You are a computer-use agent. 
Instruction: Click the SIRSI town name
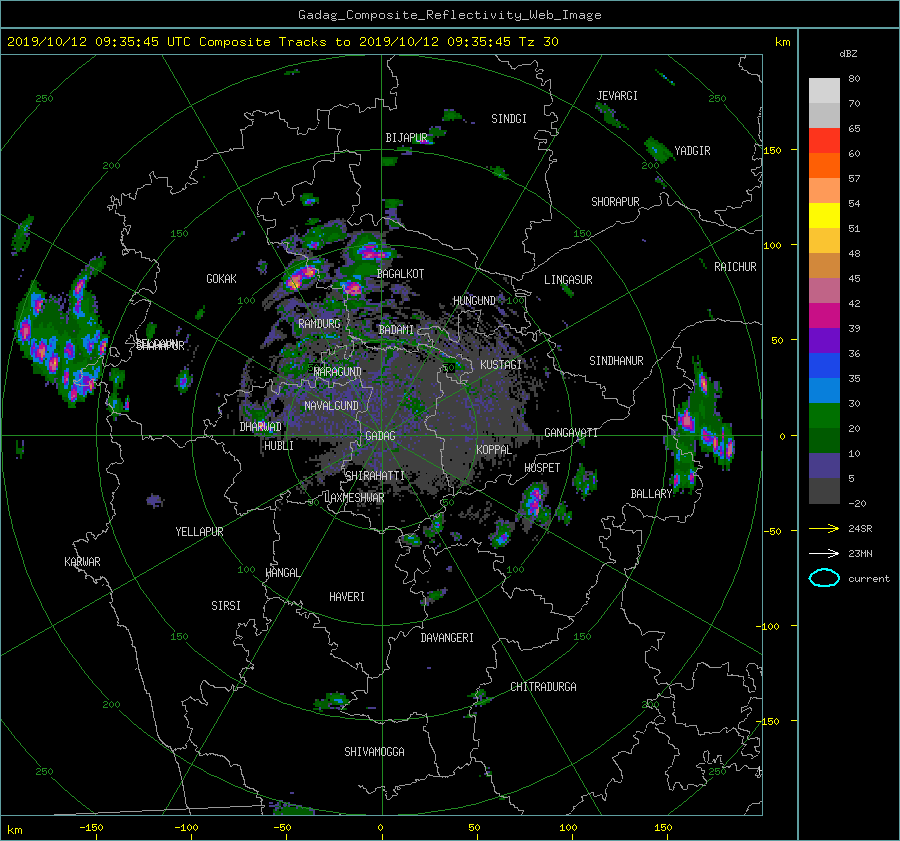pos(226,606)
